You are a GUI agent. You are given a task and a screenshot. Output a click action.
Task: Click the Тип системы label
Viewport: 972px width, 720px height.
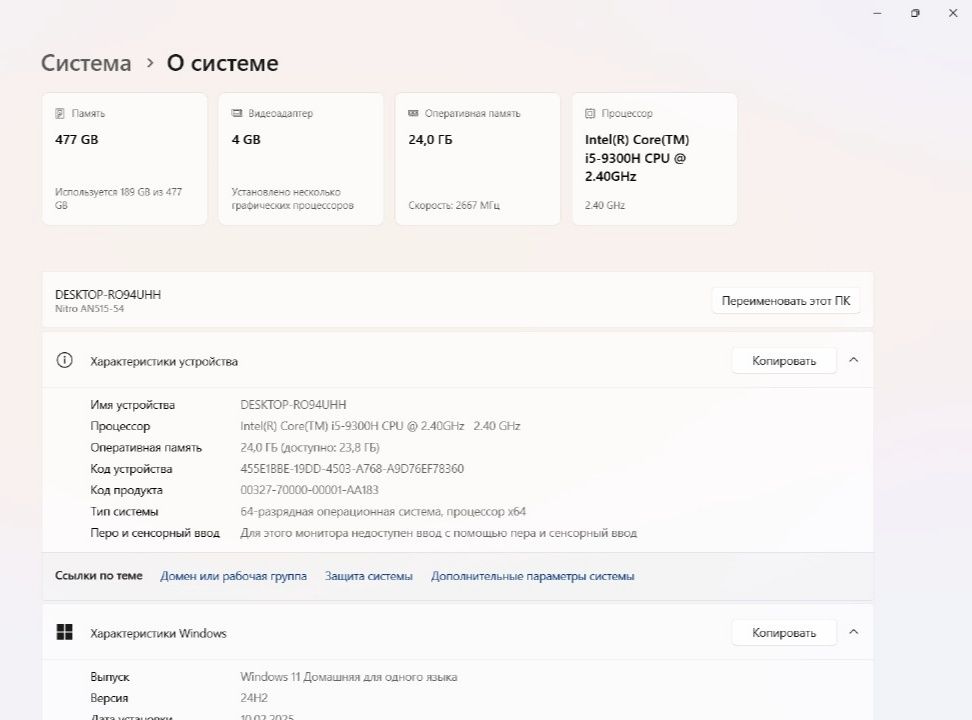pyautogui.click(x=124, y=512)
